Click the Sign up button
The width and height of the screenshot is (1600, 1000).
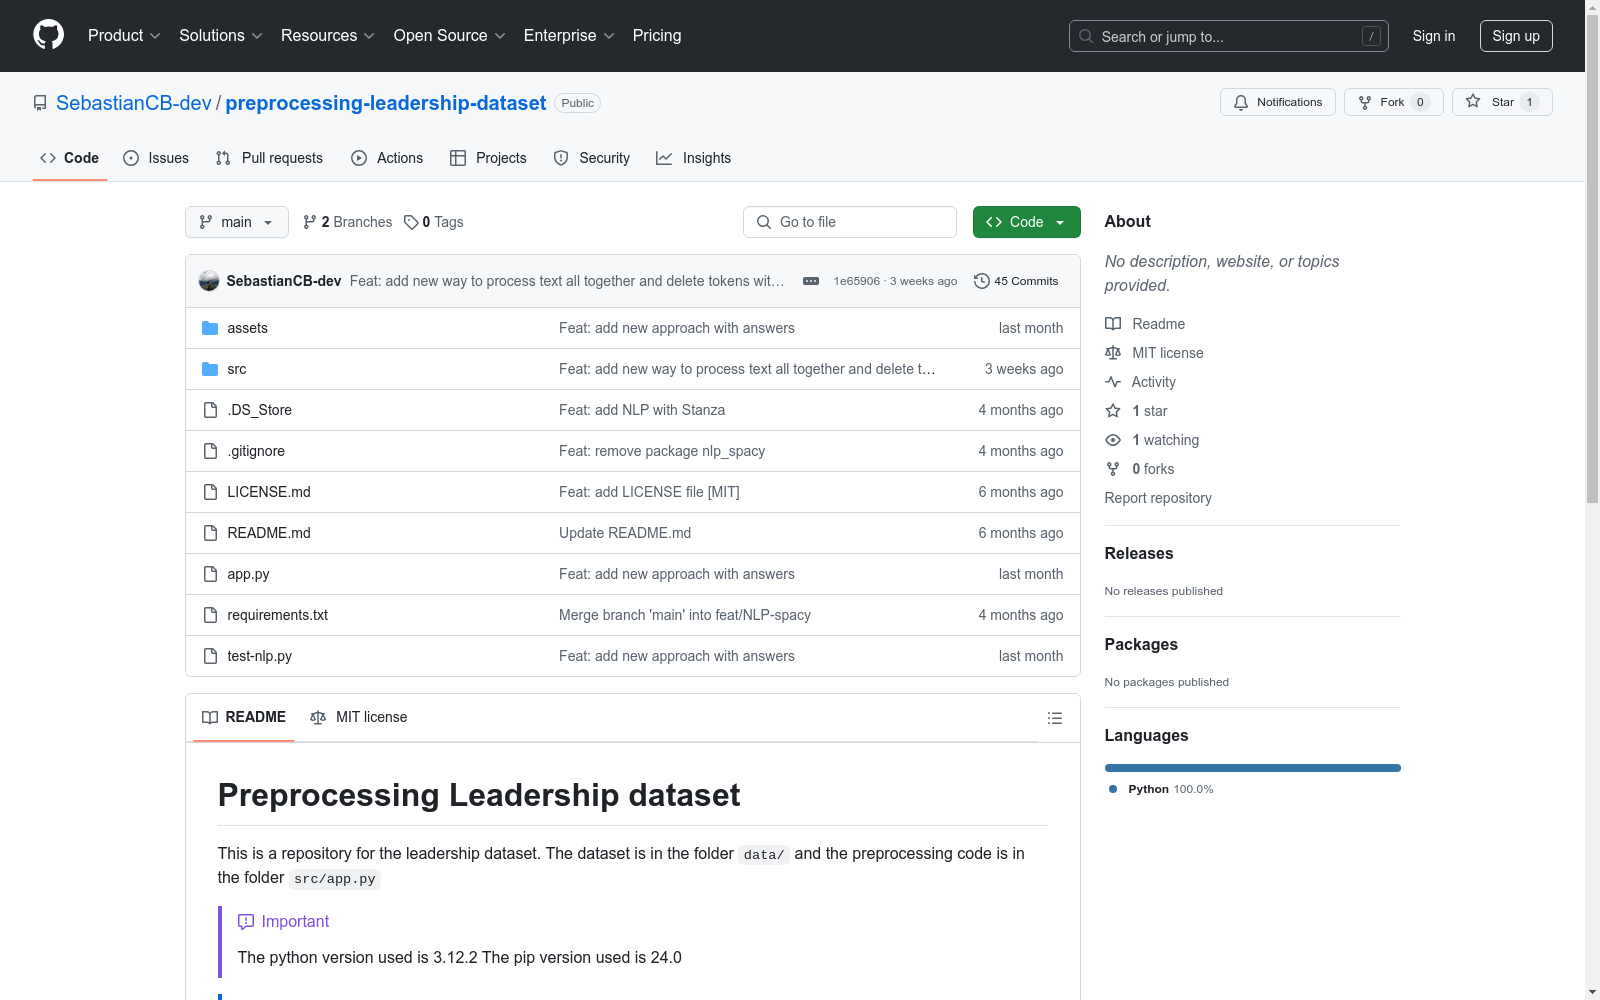click(1516, 36)
